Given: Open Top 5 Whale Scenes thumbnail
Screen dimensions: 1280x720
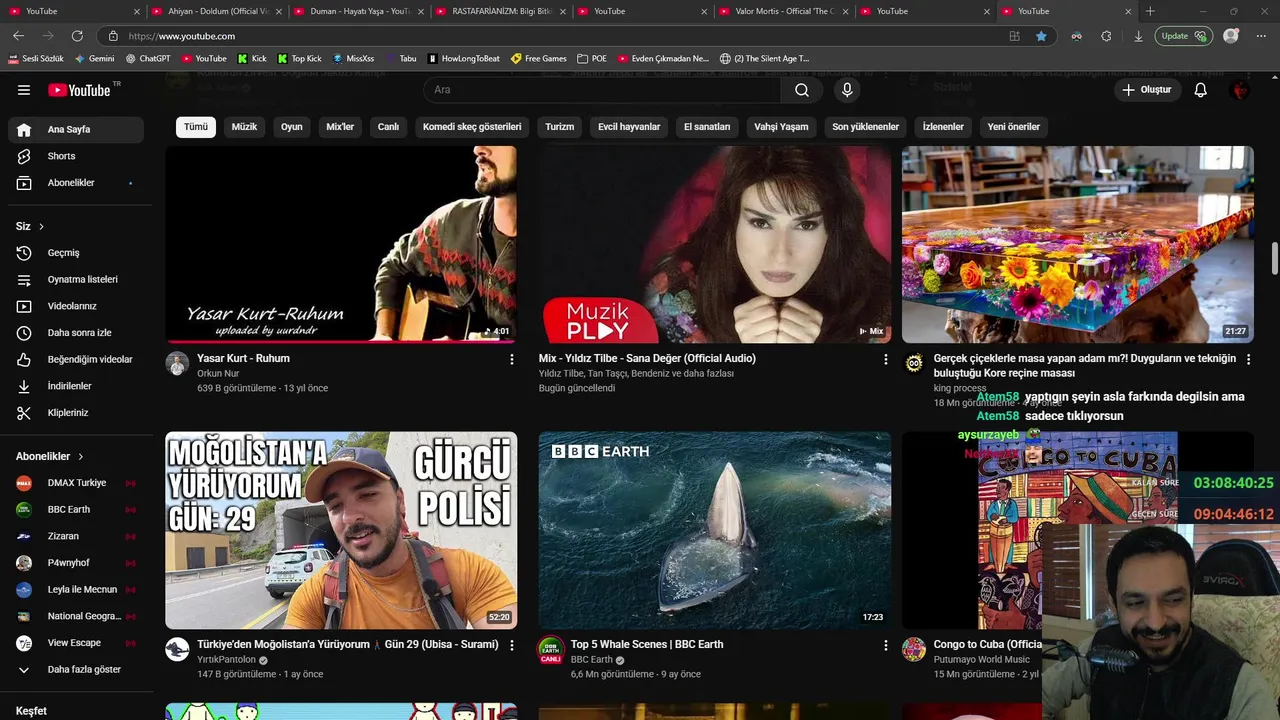Looking at the screenshot, I should [x=715, y=530].
